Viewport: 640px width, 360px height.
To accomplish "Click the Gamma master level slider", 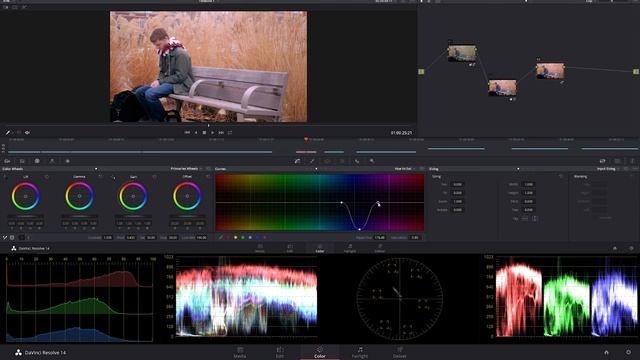I will pos(79,216).
